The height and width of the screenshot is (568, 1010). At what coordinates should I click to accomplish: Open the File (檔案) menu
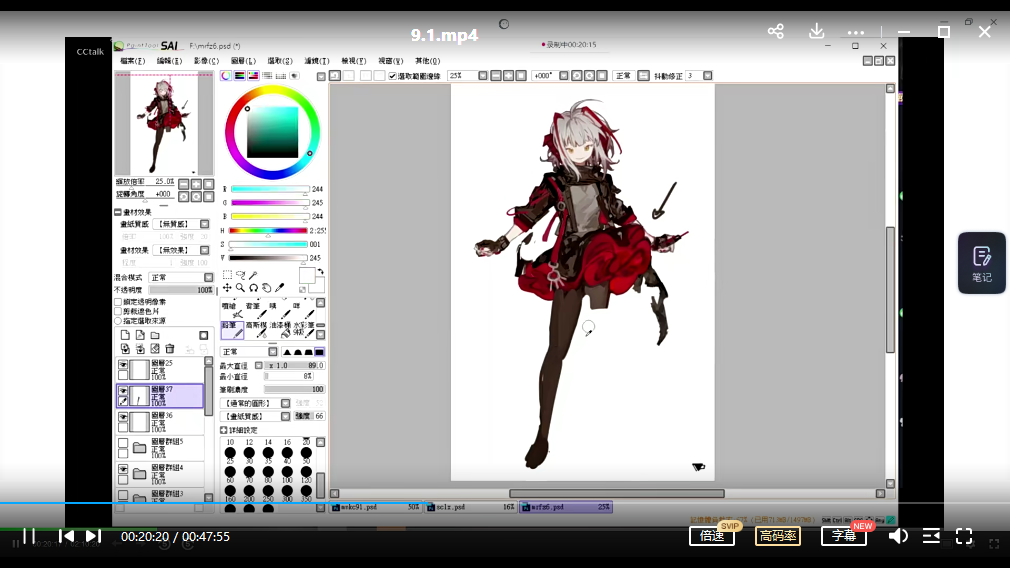[x=133, y=61]
